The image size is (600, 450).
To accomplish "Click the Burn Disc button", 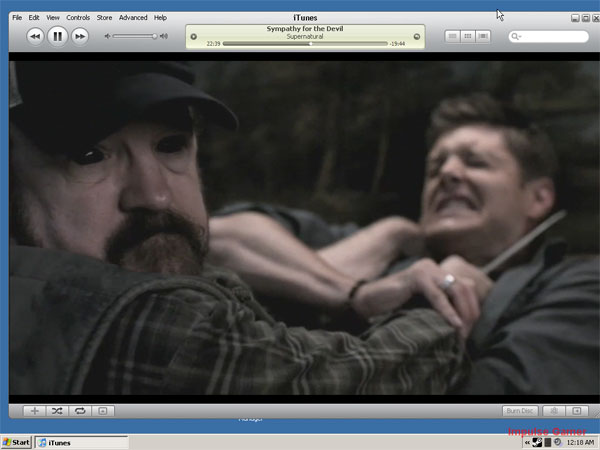I will (520, 411).
